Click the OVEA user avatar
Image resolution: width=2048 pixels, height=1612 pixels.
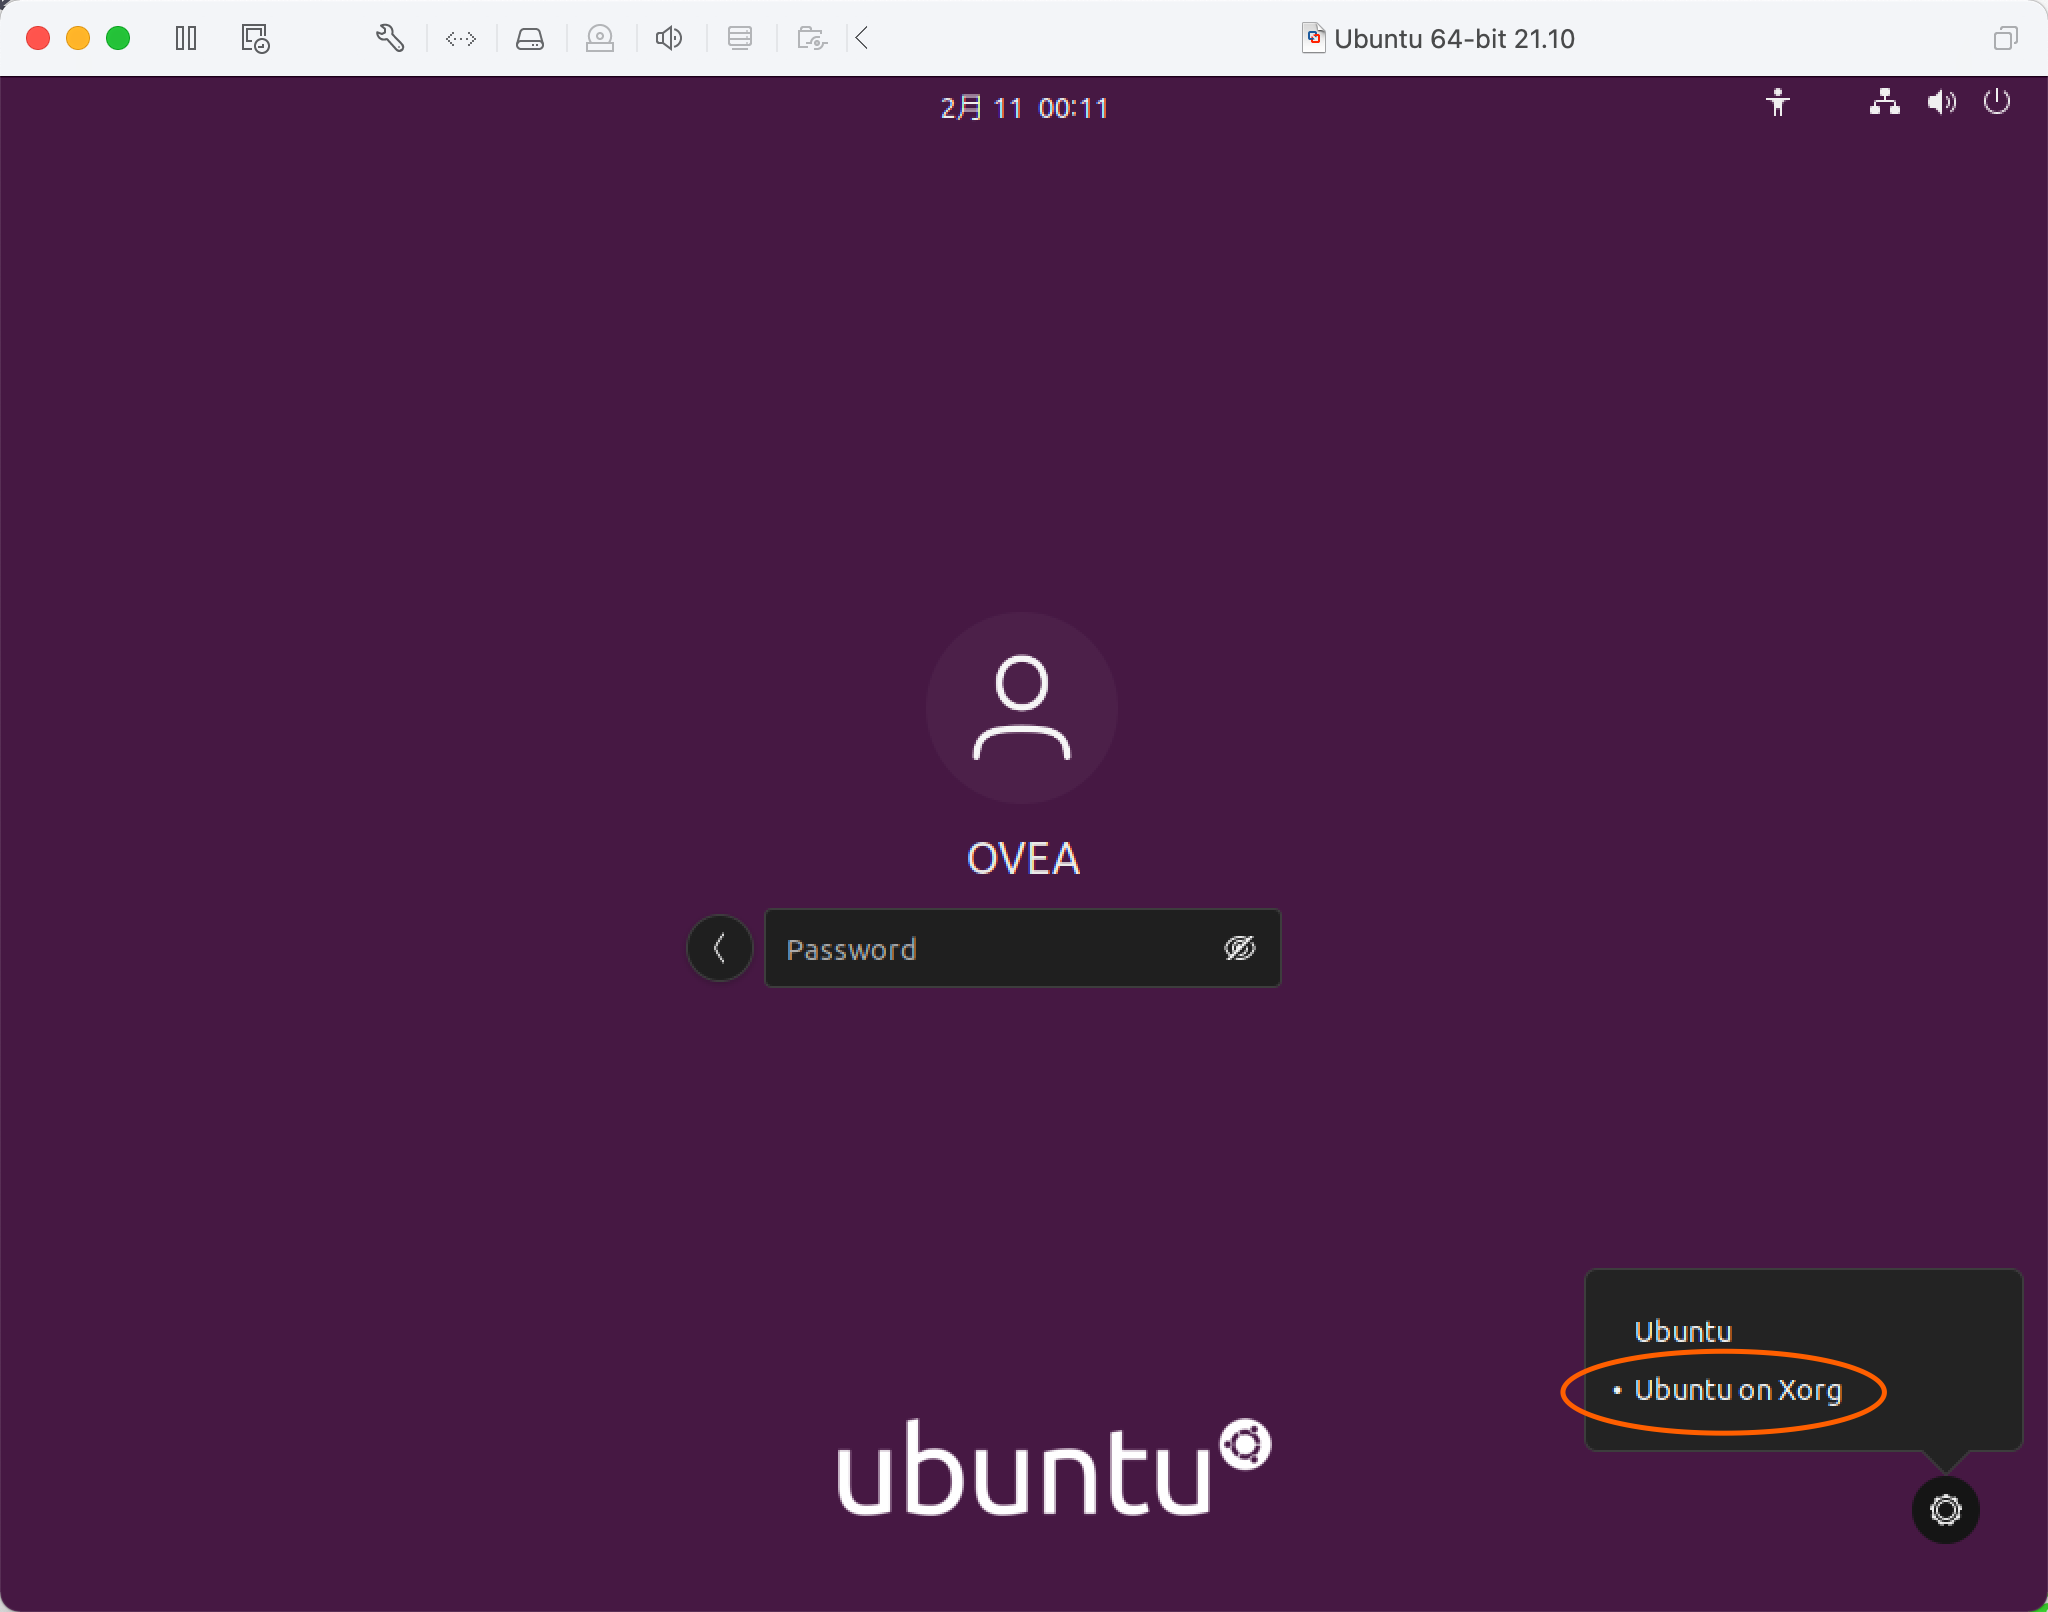point(1022,708)
